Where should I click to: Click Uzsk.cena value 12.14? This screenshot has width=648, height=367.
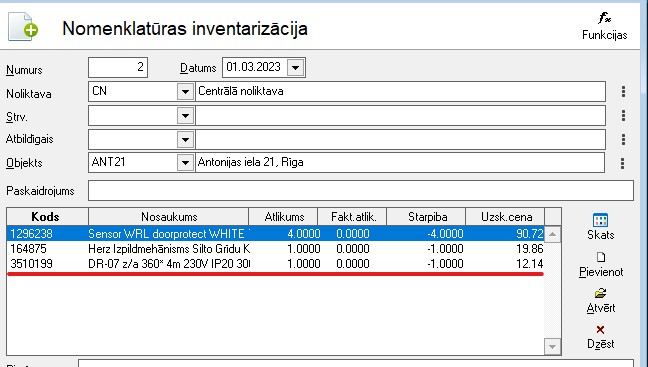[529, 264]
